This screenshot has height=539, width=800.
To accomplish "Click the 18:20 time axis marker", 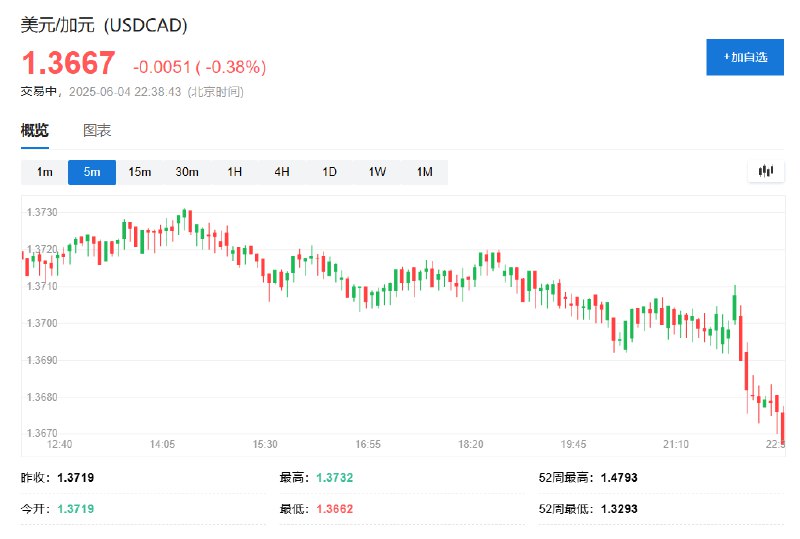I will point(470,444).
